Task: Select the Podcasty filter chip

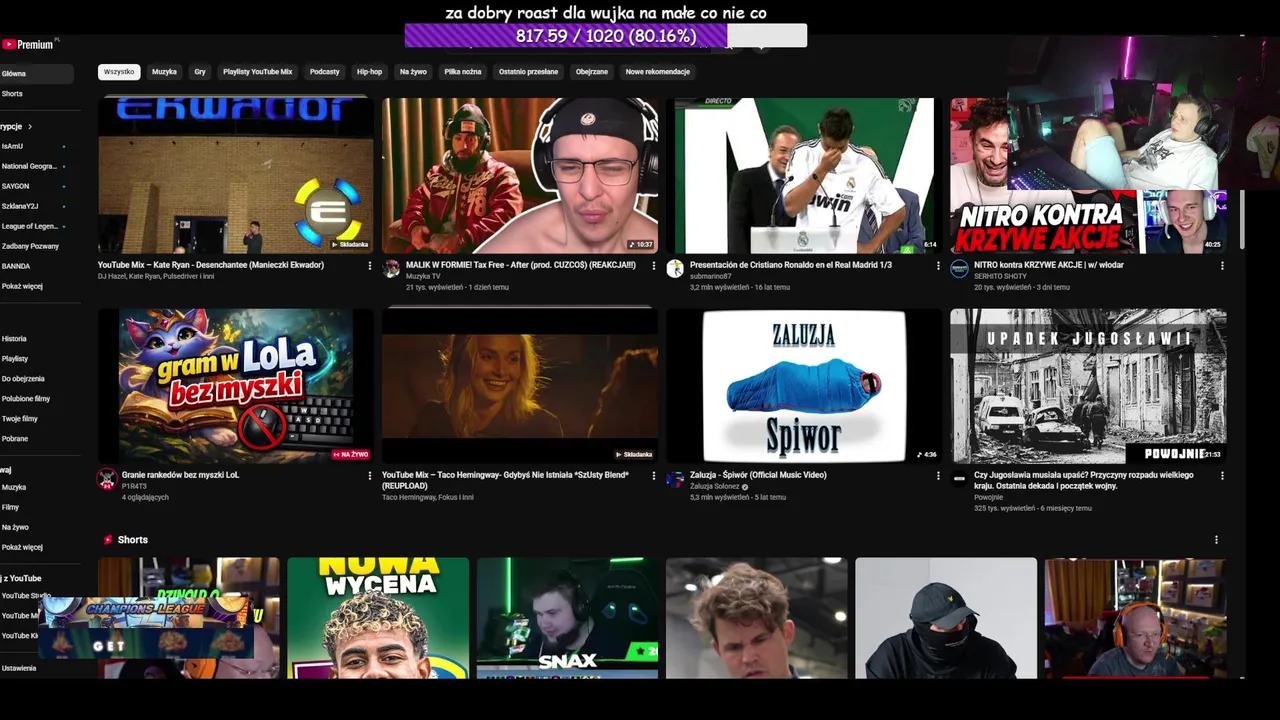Action: tap(325, 72)
